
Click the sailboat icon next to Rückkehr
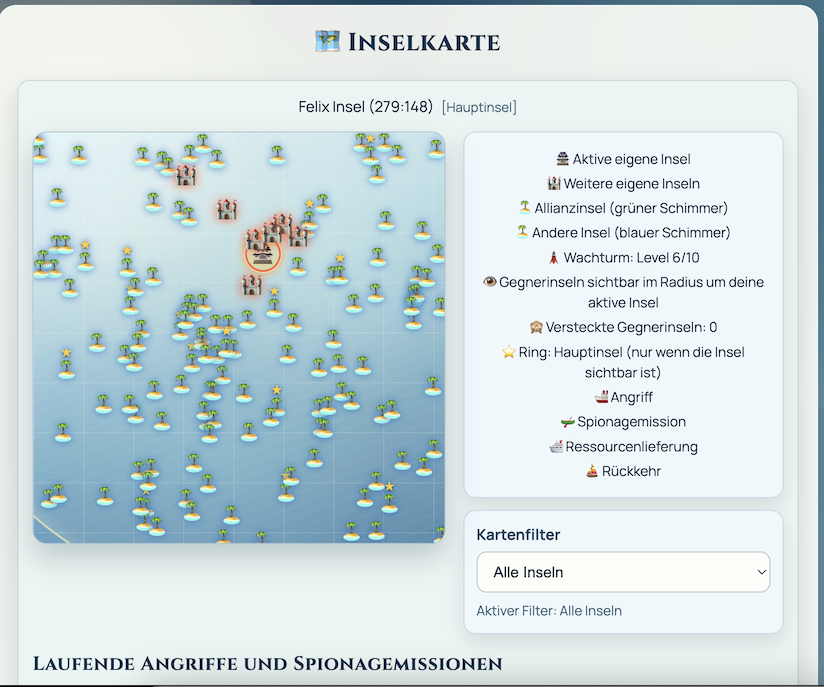(590, 471)
